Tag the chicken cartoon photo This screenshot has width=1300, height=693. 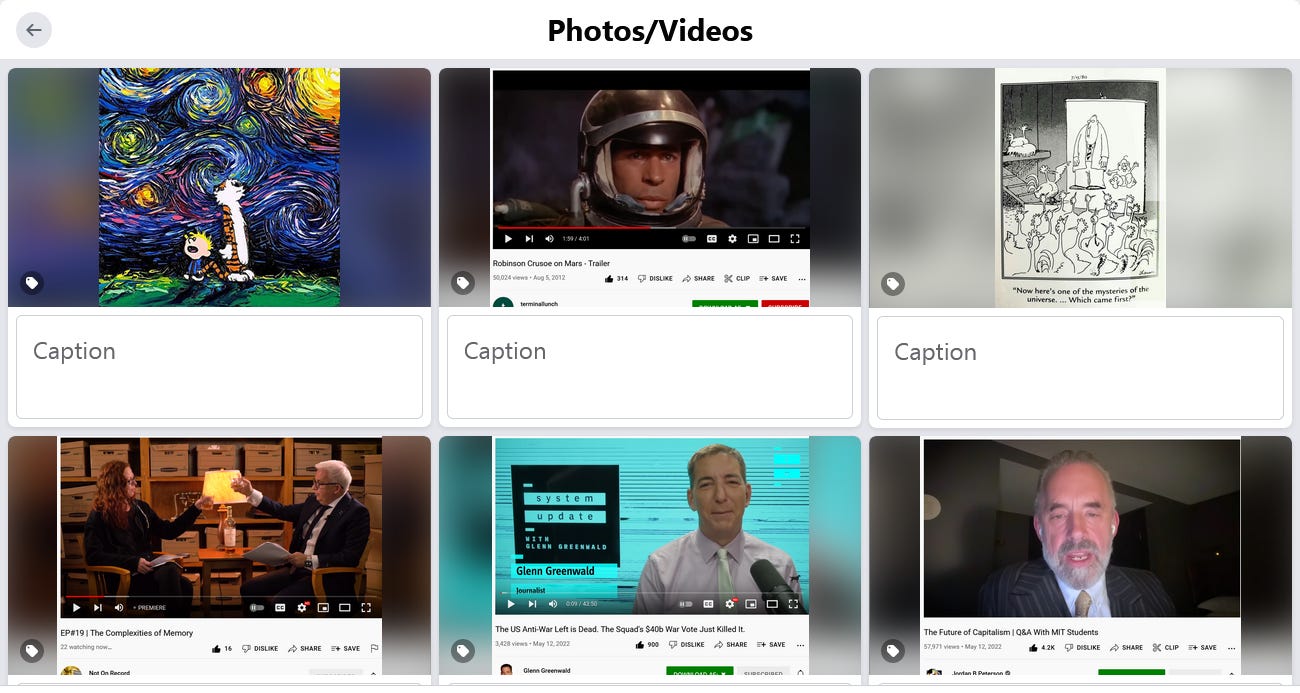pyautogui.click(x=893, y=284)
